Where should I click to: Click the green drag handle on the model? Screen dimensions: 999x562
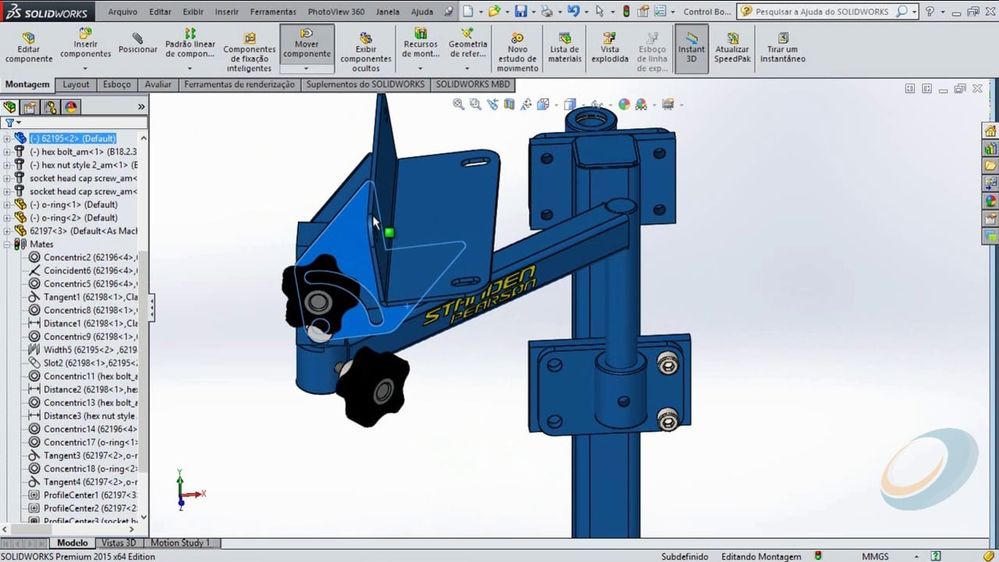click(389, 233)
